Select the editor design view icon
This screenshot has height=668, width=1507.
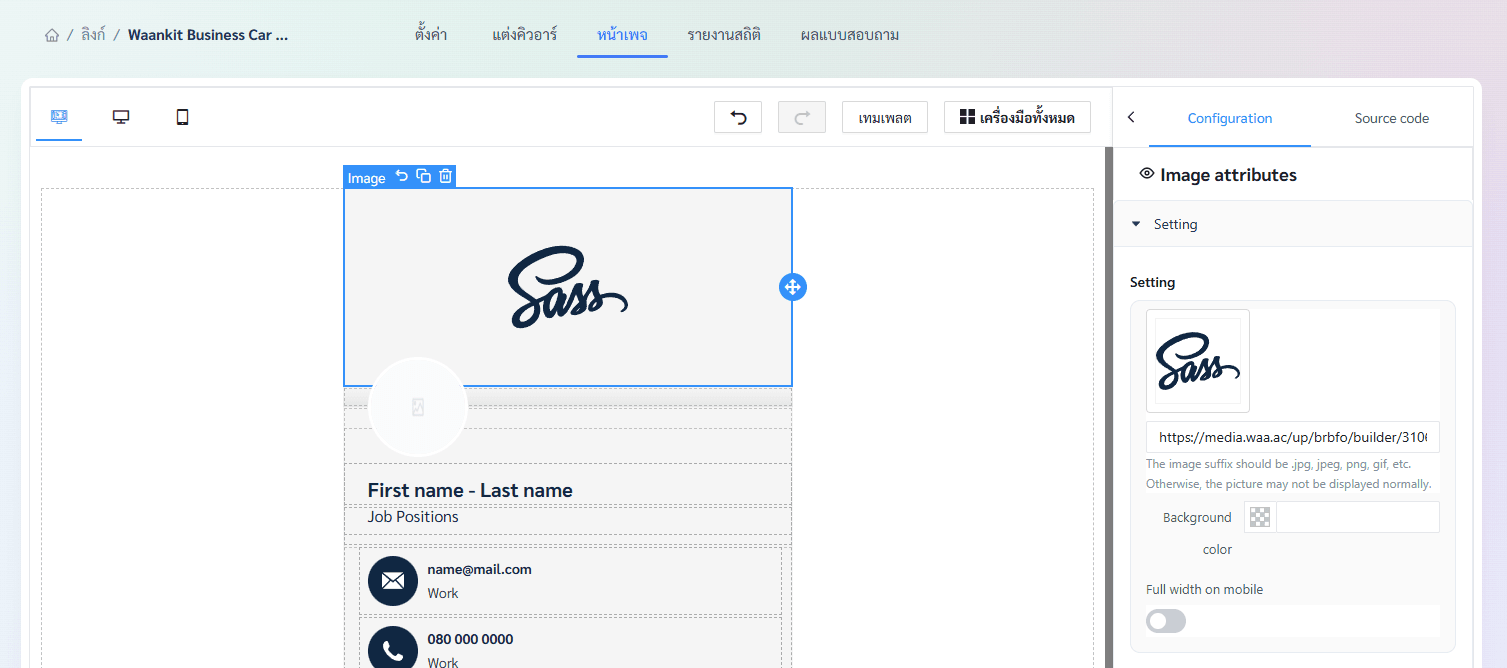click(x=59, y=117)
